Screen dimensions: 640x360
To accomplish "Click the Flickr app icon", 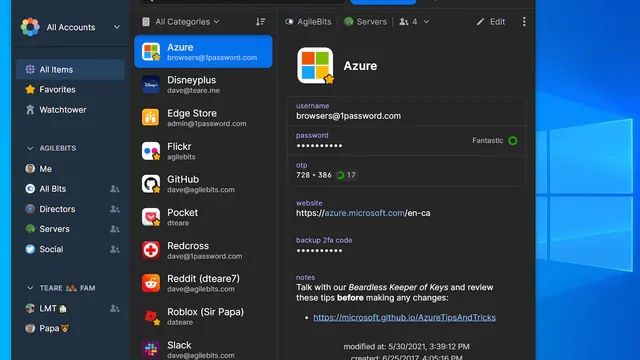I will (x=151, y=151).
